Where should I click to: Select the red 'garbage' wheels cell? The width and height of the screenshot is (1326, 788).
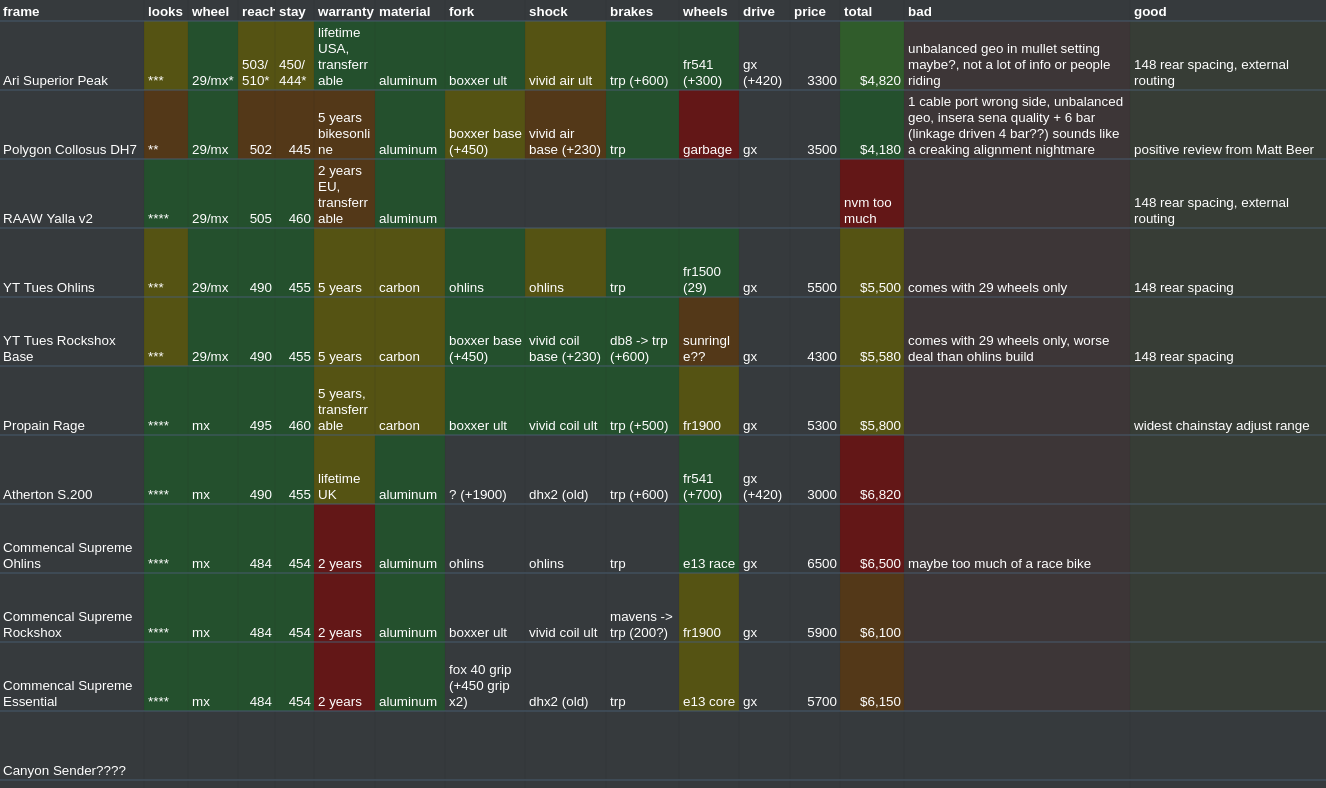tap(708, 126)
